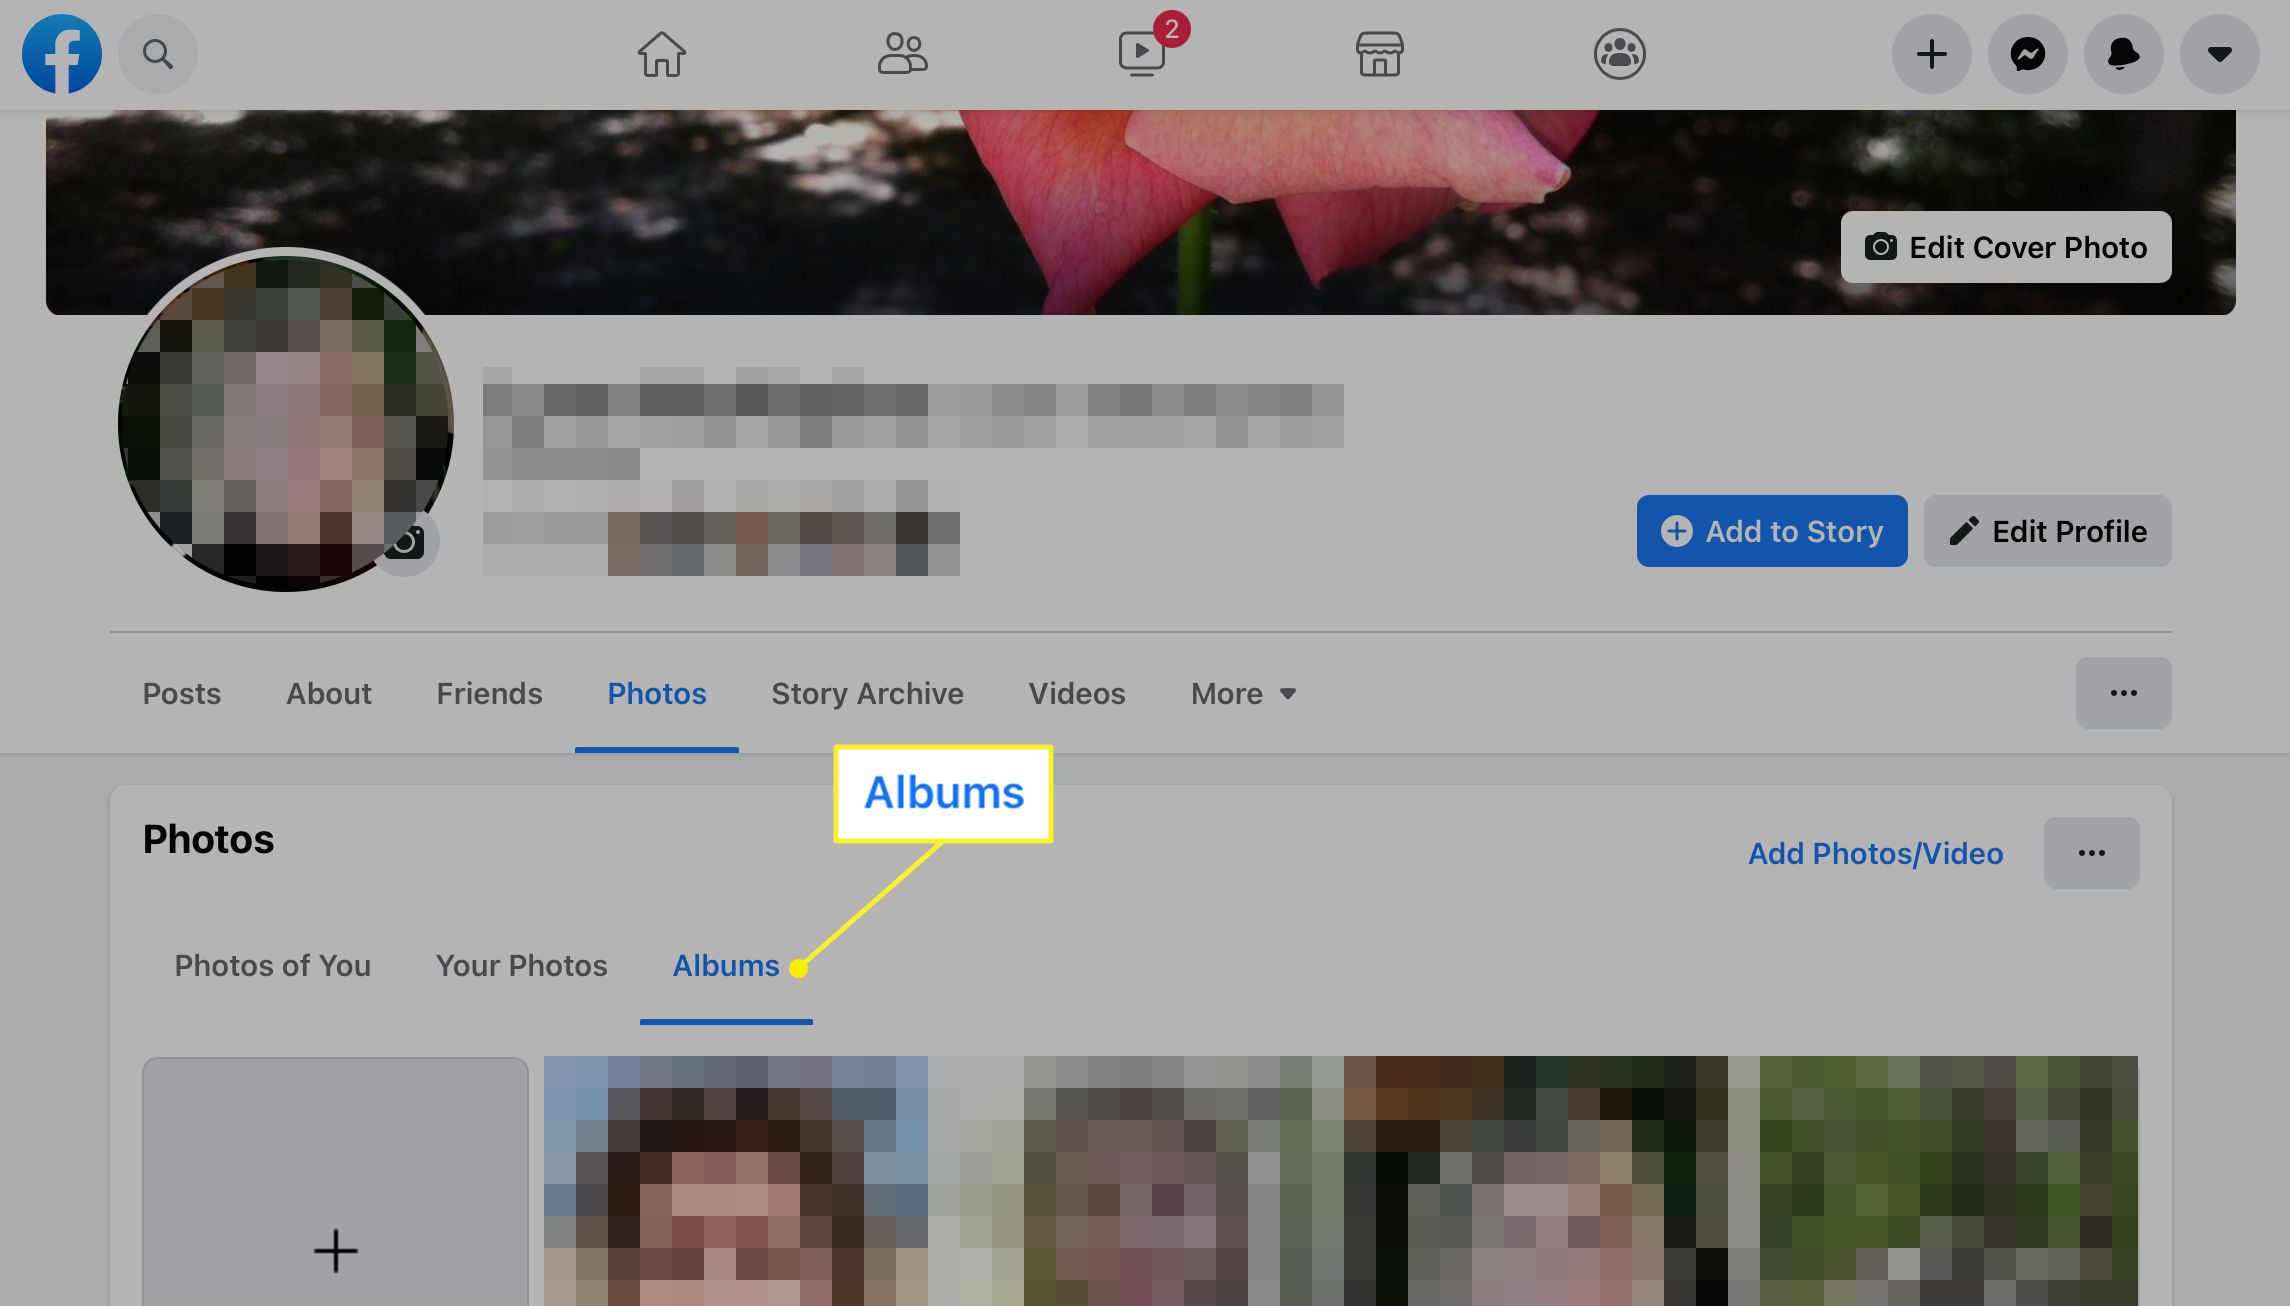Select the Albums tab

725,965
